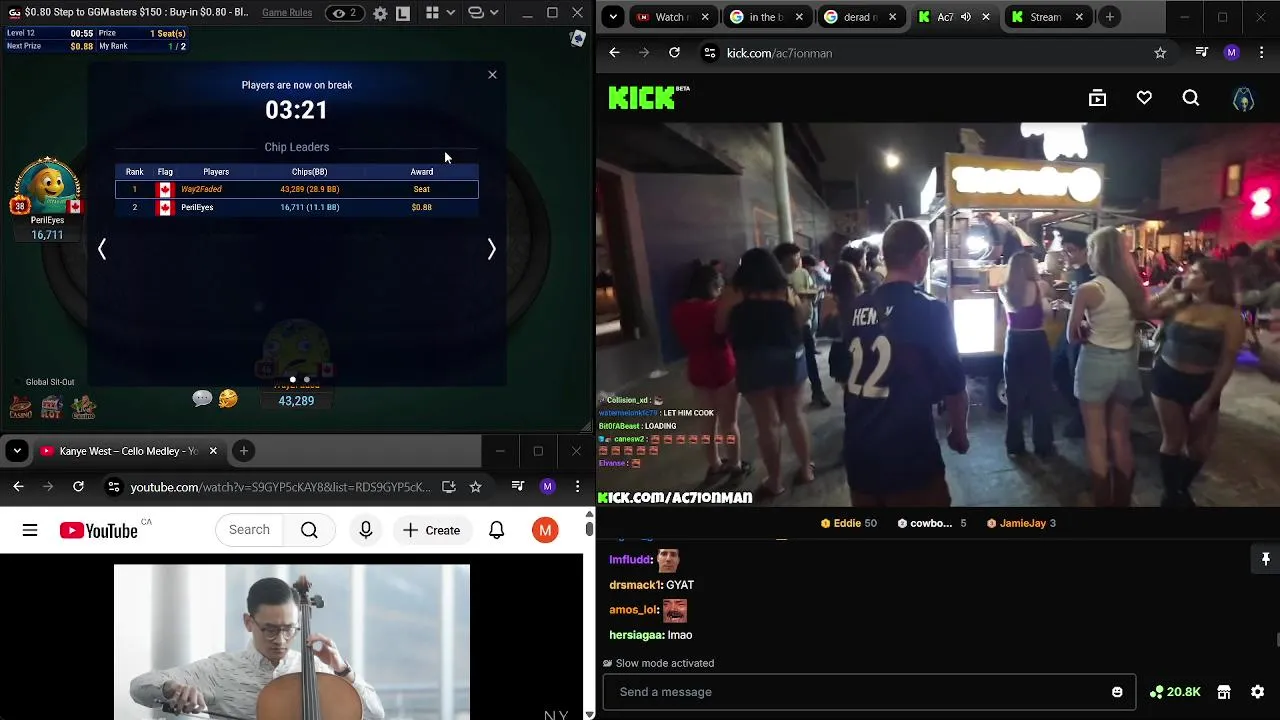Open the table layout grid icon in poker window
This screenshot has width=1280, height=720.
[432, 13]
